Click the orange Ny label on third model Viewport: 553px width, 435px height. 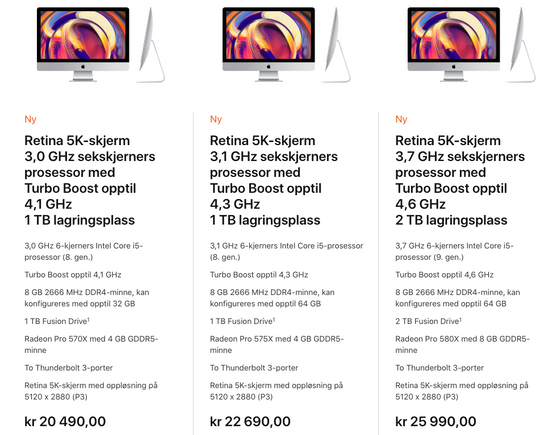point(401,119)
